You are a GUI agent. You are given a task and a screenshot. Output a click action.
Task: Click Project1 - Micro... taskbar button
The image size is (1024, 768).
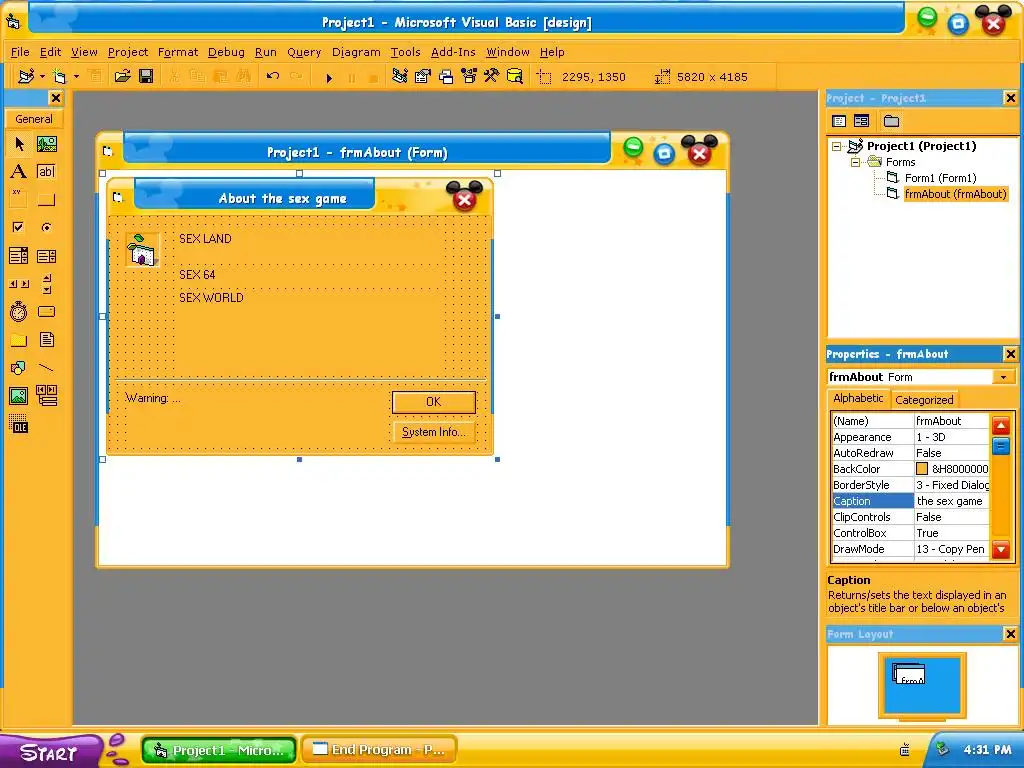[219, 750]
